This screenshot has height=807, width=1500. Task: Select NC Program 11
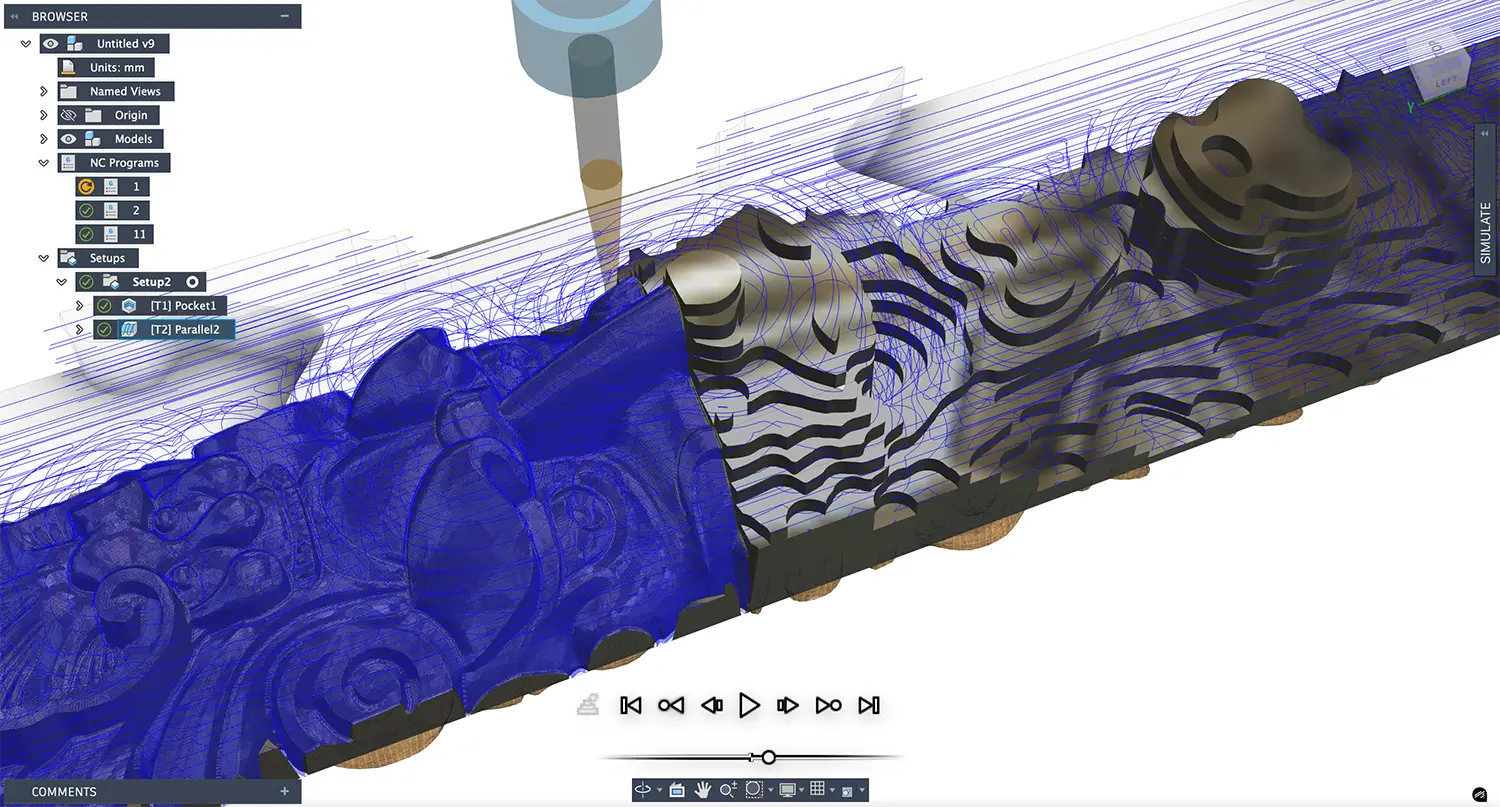114,234
